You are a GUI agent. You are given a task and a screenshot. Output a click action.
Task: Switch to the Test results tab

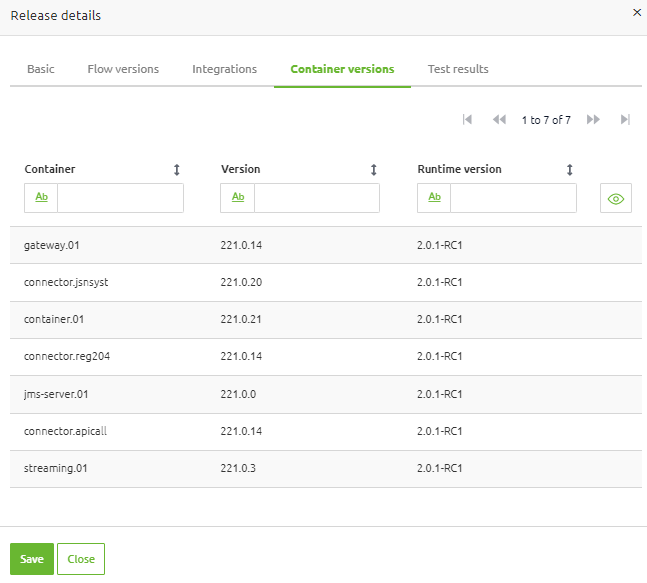(x=458, y=69)
